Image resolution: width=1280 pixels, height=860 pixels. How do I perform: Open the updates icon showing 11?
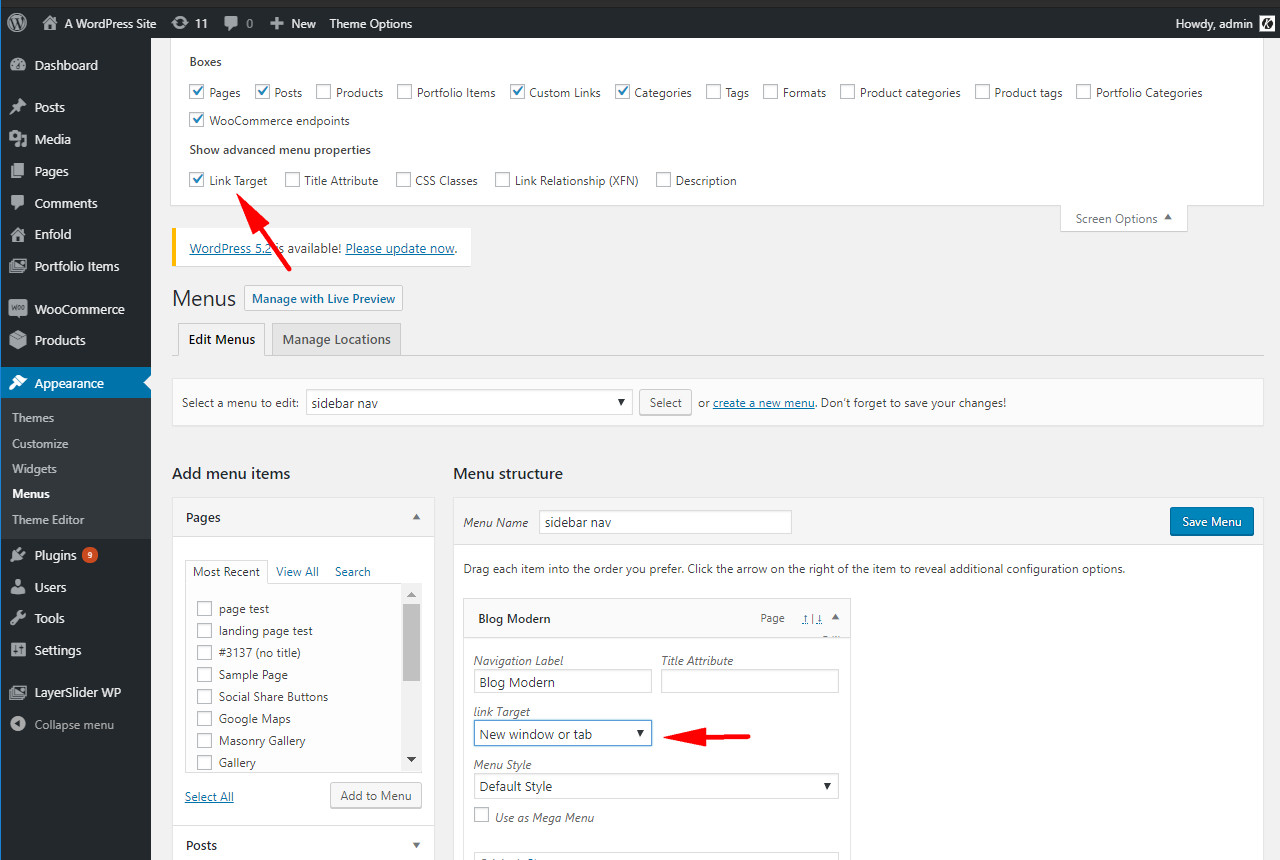tap(179, 23)
